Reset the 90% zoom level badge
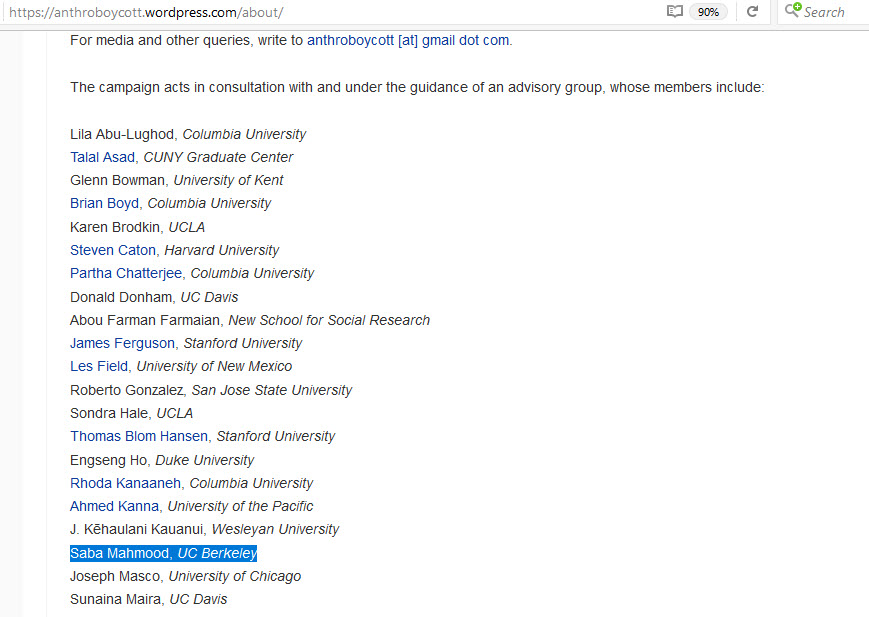This screenshot has width=869, height=617. tap(708, 12)
